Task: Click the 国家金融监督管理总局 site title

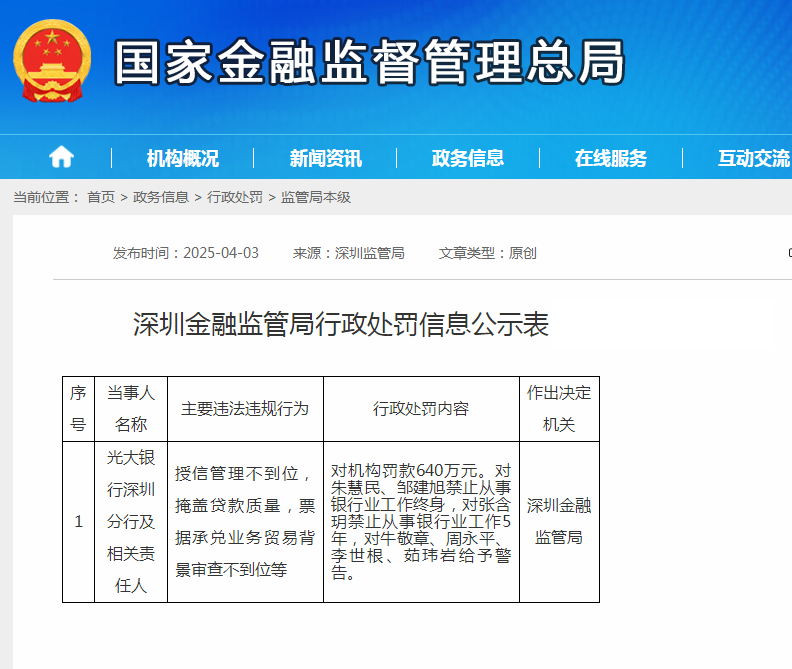Action: [368, 62]
